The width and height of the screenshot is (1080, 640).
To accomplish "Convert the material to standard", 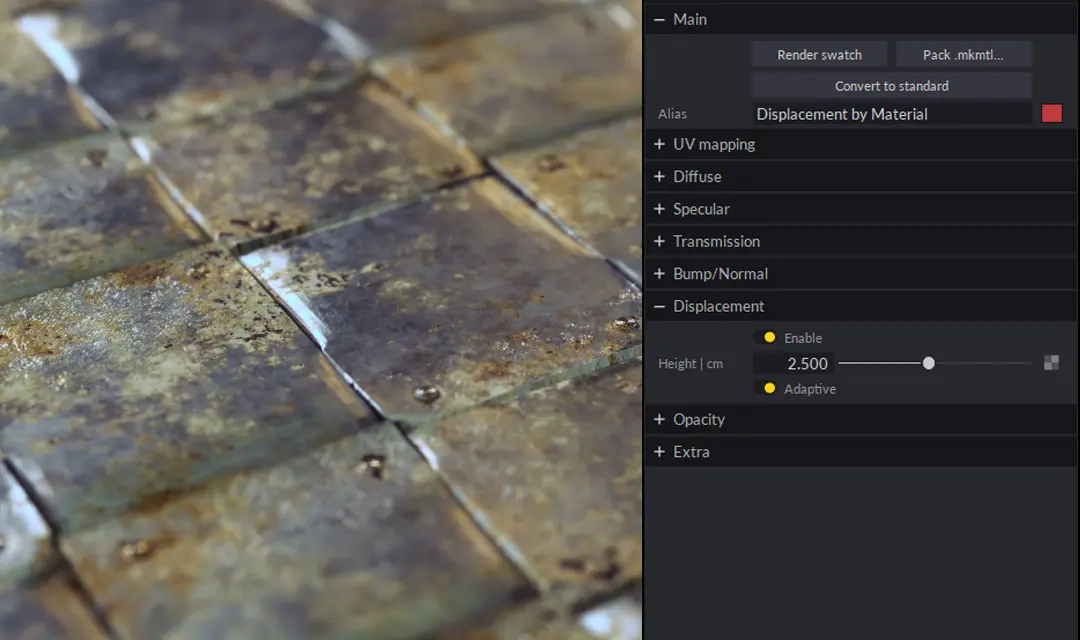I will pos(891,85).
